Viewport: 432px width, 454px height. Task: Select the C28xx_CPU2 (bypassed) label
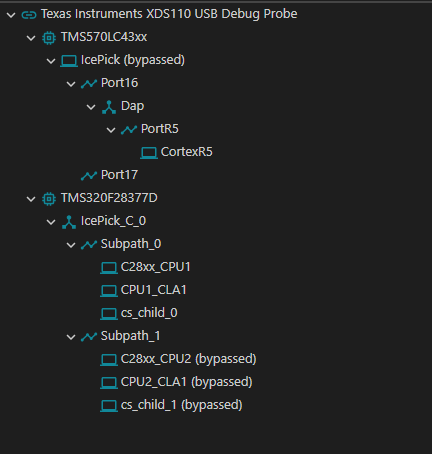pyautogui.click(x=189, y=359)
